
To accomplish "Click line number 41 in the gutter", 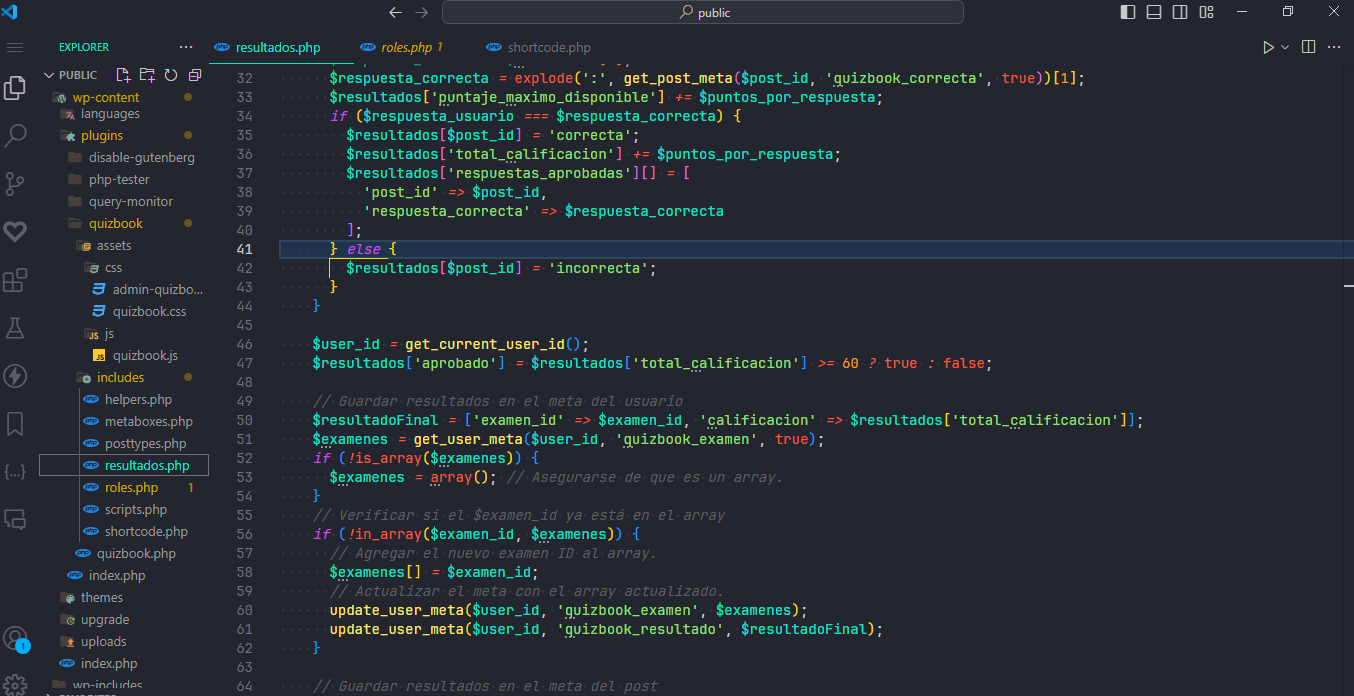I will click(245, 249).
